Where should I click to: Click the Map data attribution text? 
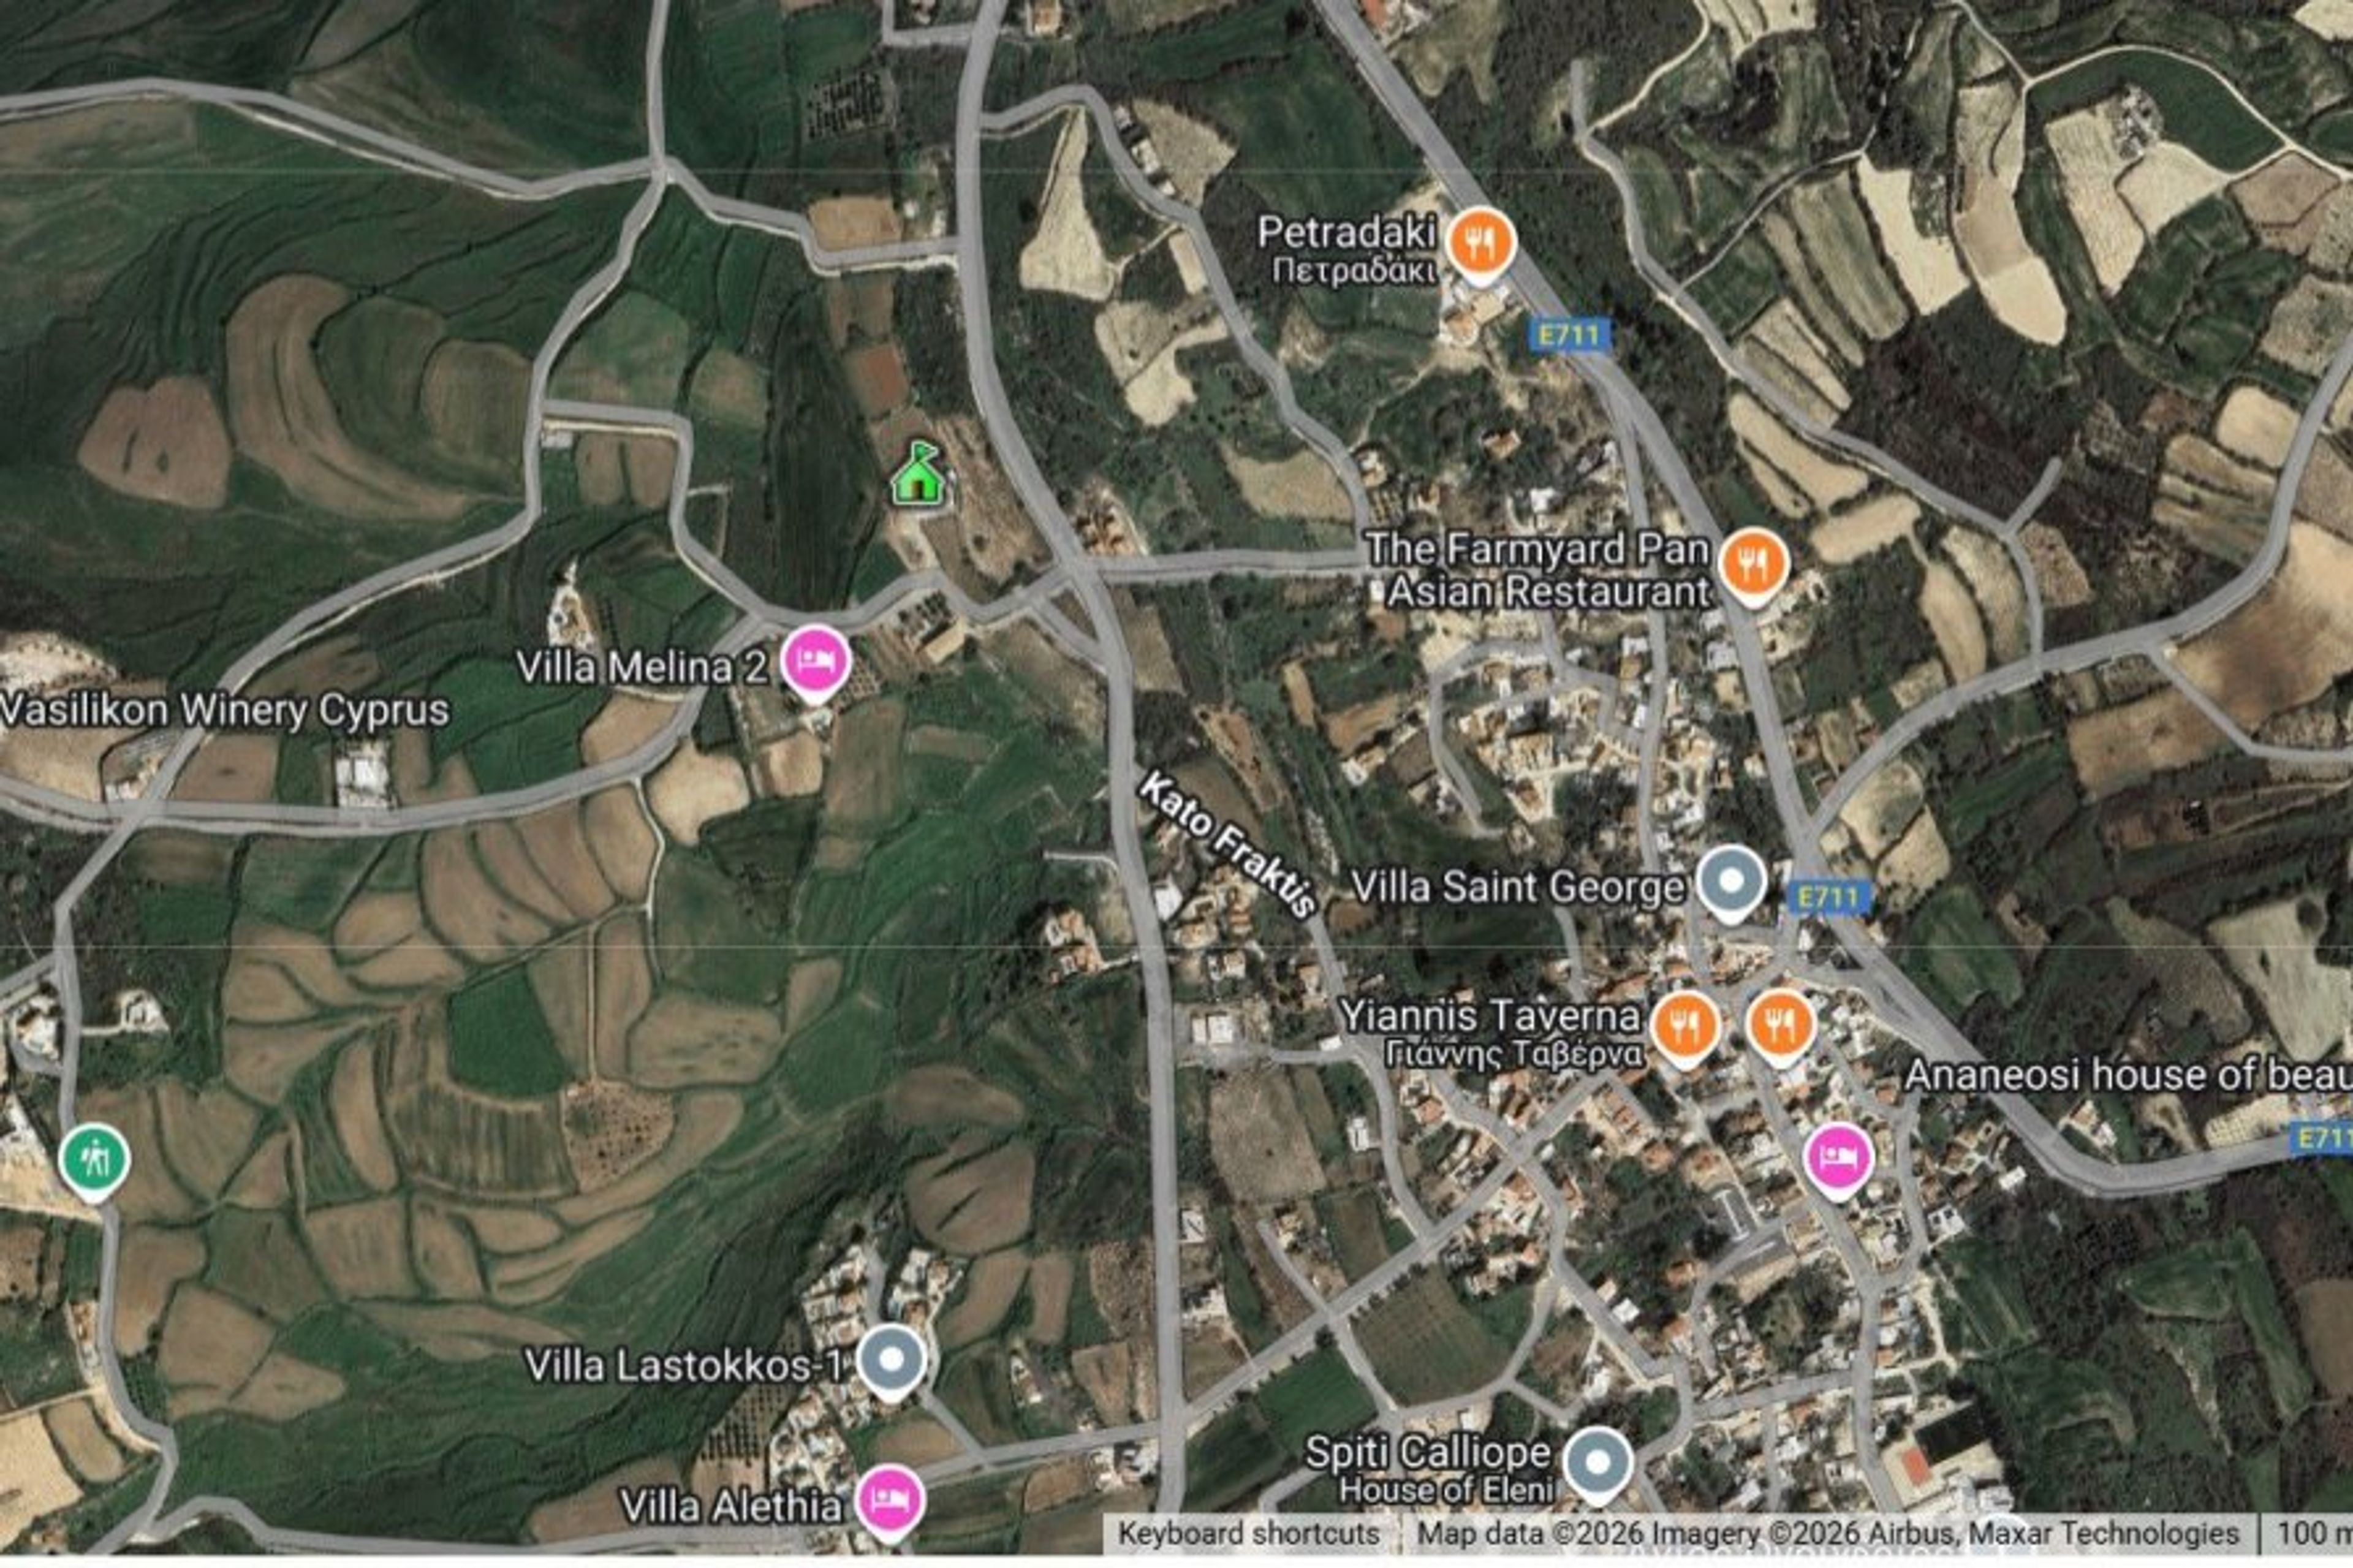(x=1828, y=1534)
